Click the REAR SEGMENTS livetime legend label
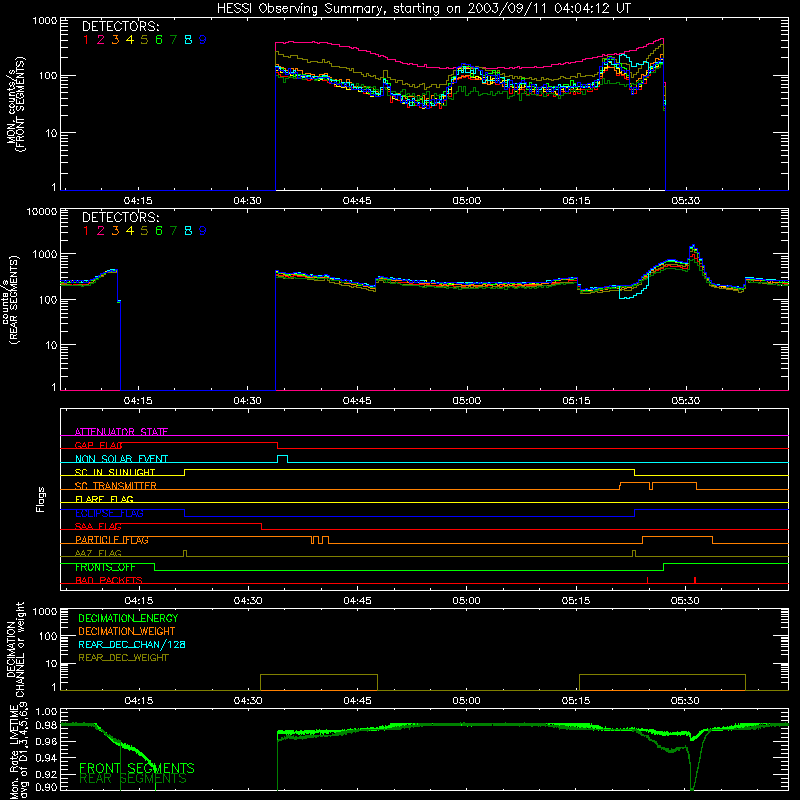Image resolution: width=800 pixels, height=800 pixels. [133, 779]
